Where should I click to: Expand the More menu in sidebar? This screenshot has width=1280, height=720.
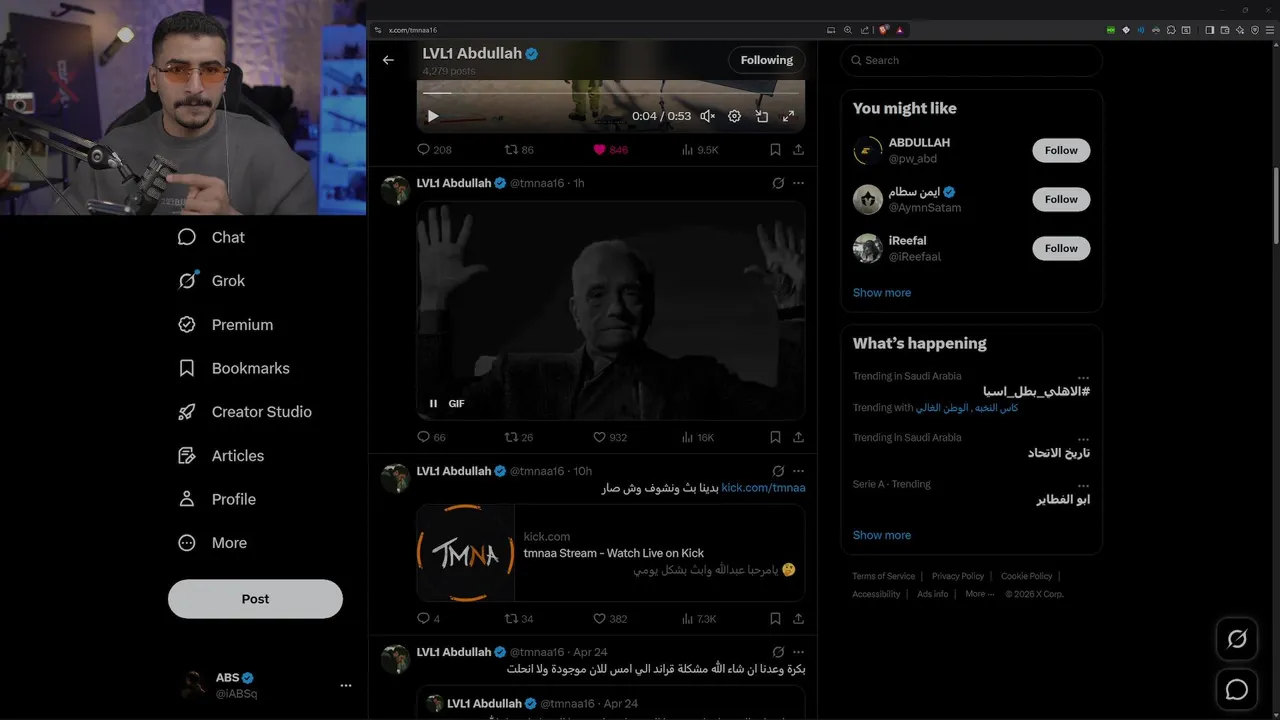pyautogui.click(x=212, y=543)
